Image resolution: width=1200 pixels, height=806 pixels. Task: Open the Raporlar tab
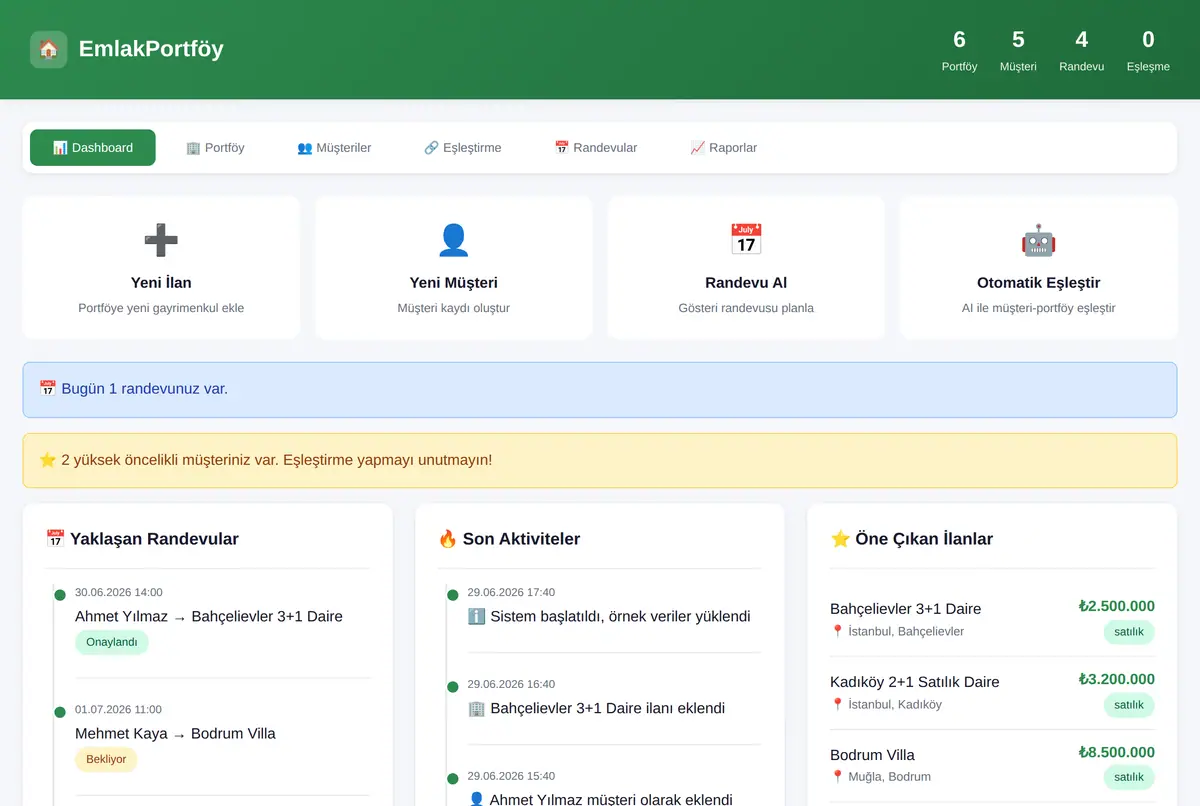[x=724, y=147]
